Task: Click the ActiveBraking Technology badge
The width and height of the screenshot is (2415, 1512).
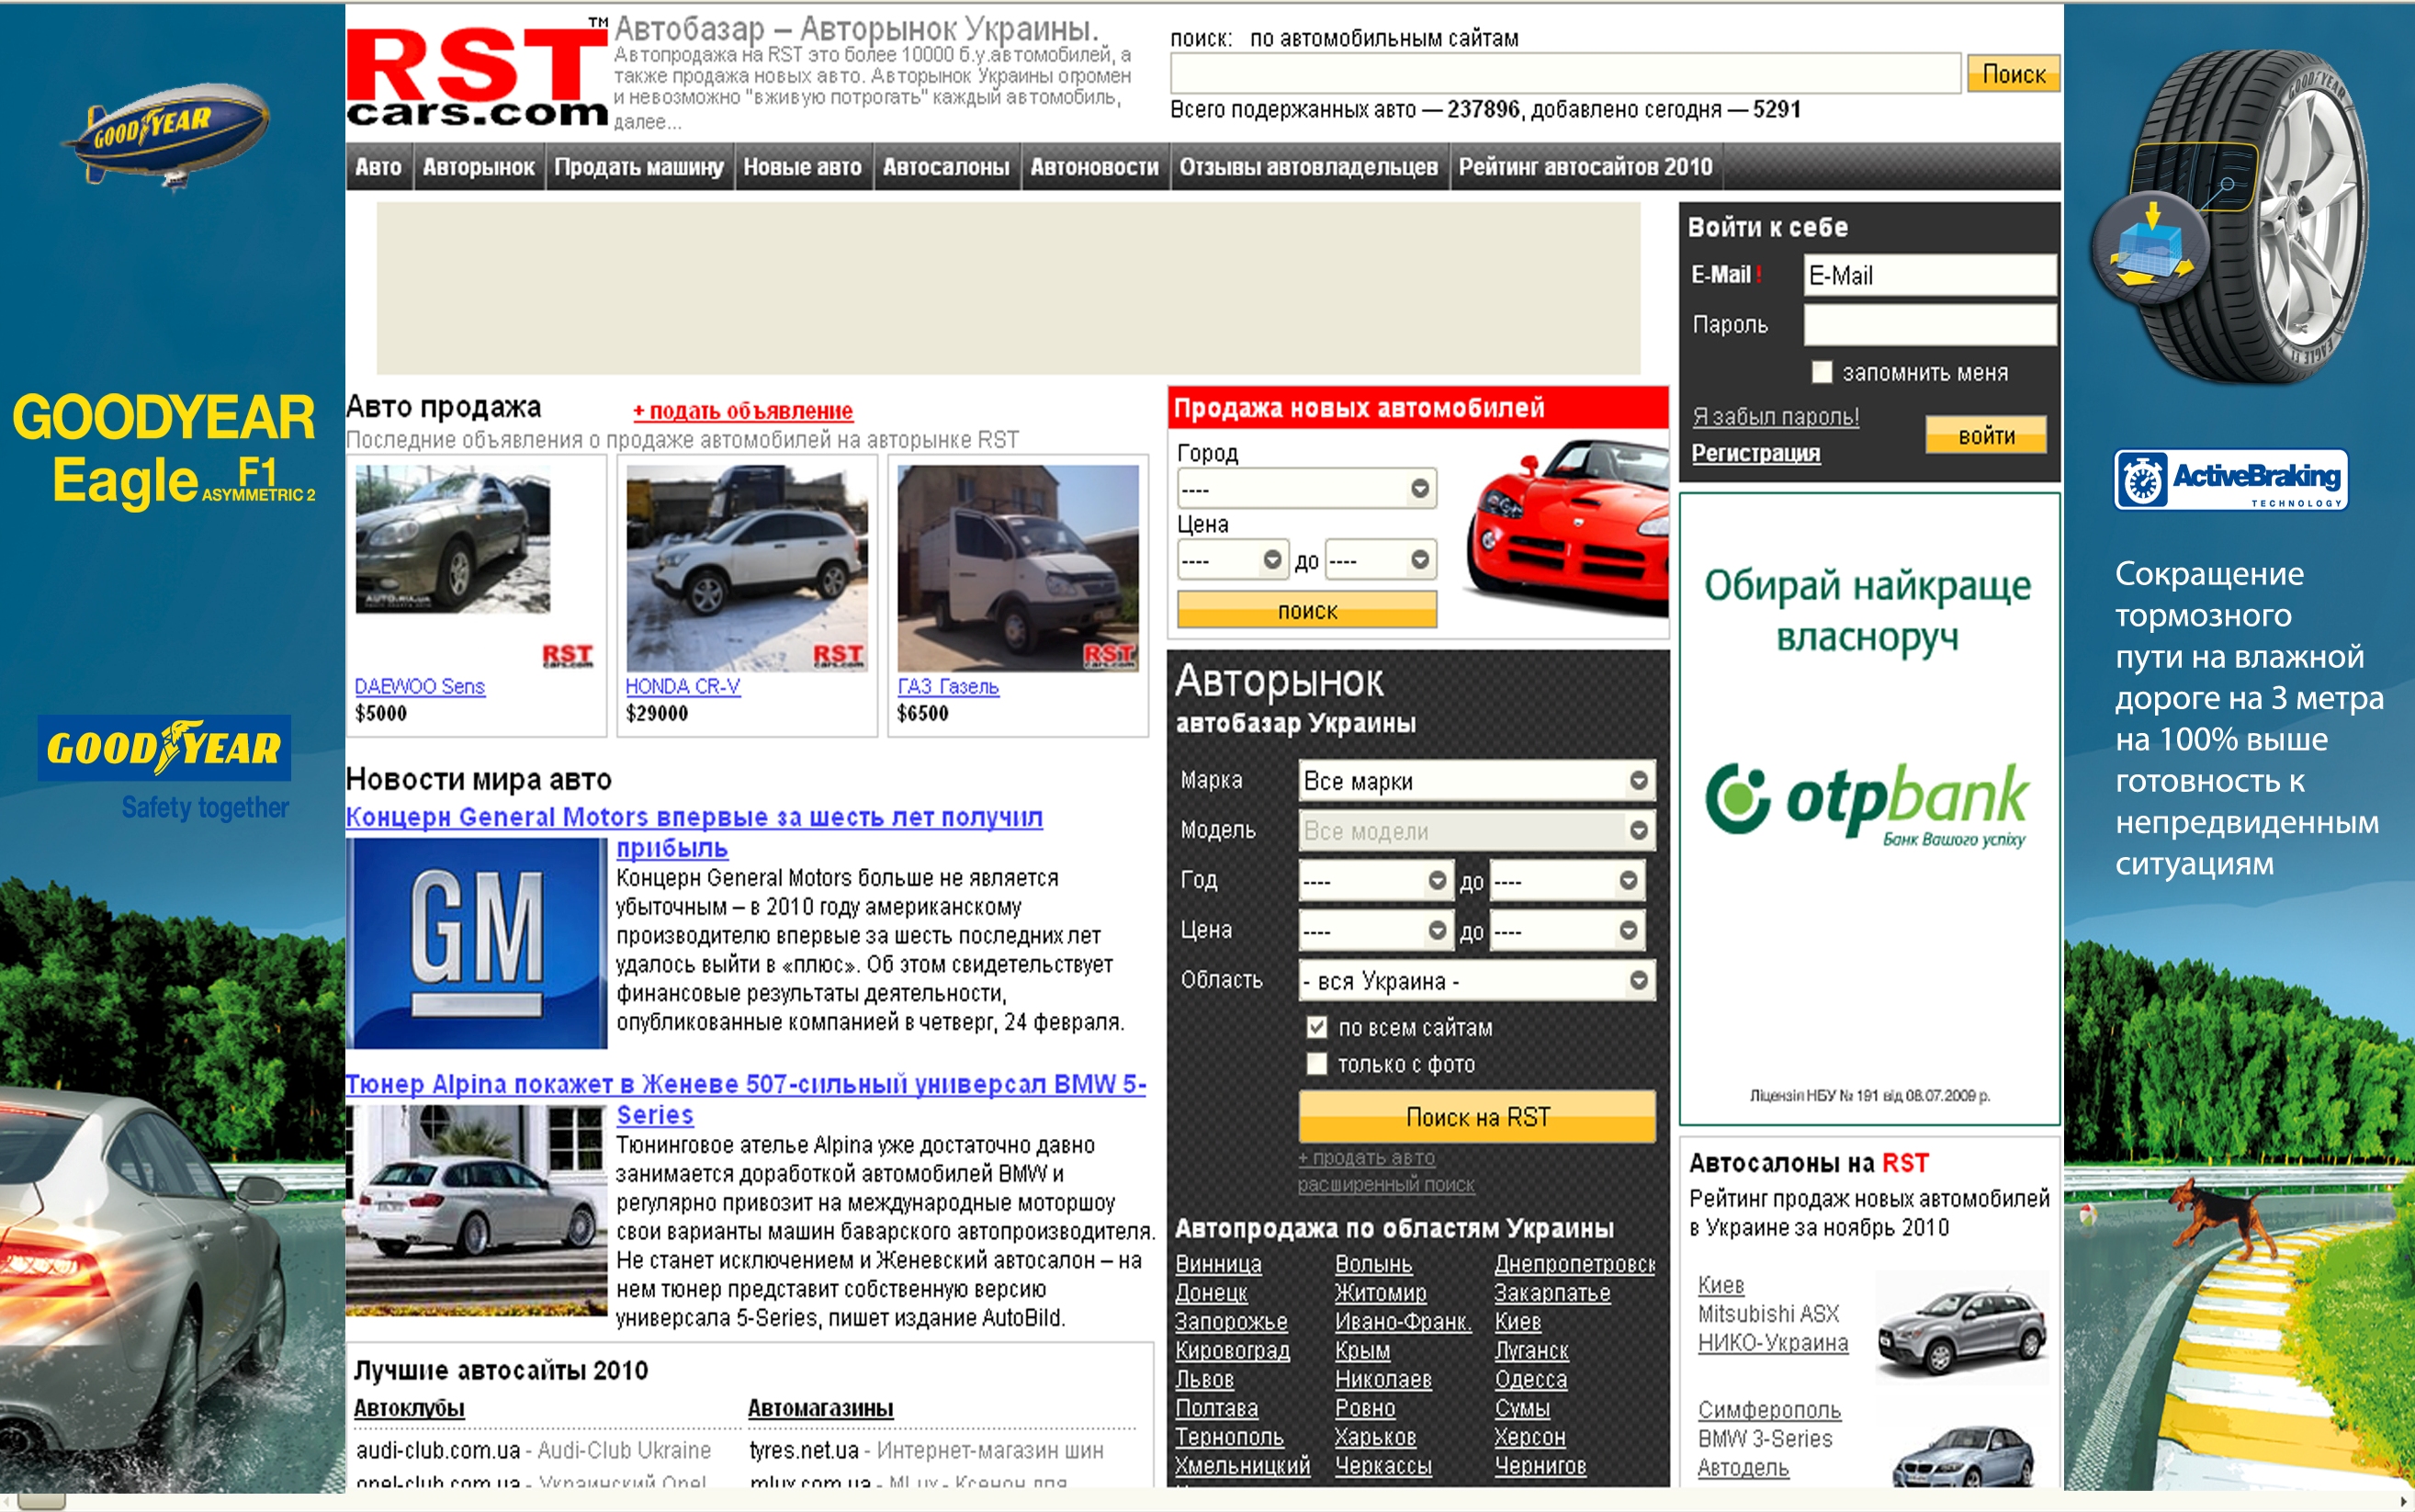Action: pos(2231,480)
